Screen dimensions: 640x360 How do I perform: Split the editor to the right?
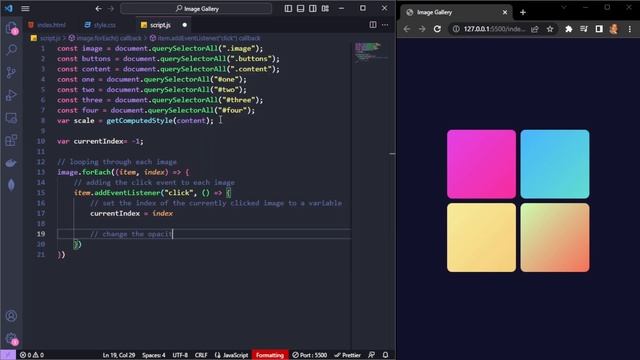tap(373, 24)
